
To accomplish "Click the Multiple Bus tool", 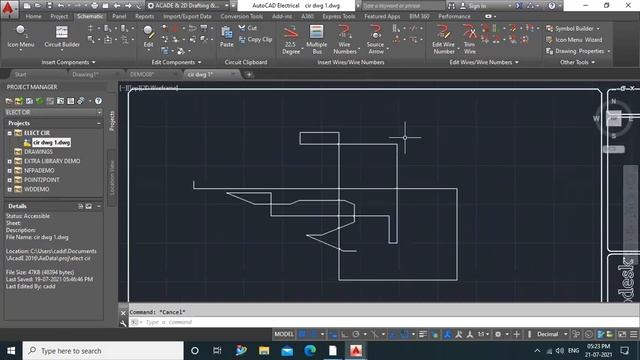I will (316, 39).
